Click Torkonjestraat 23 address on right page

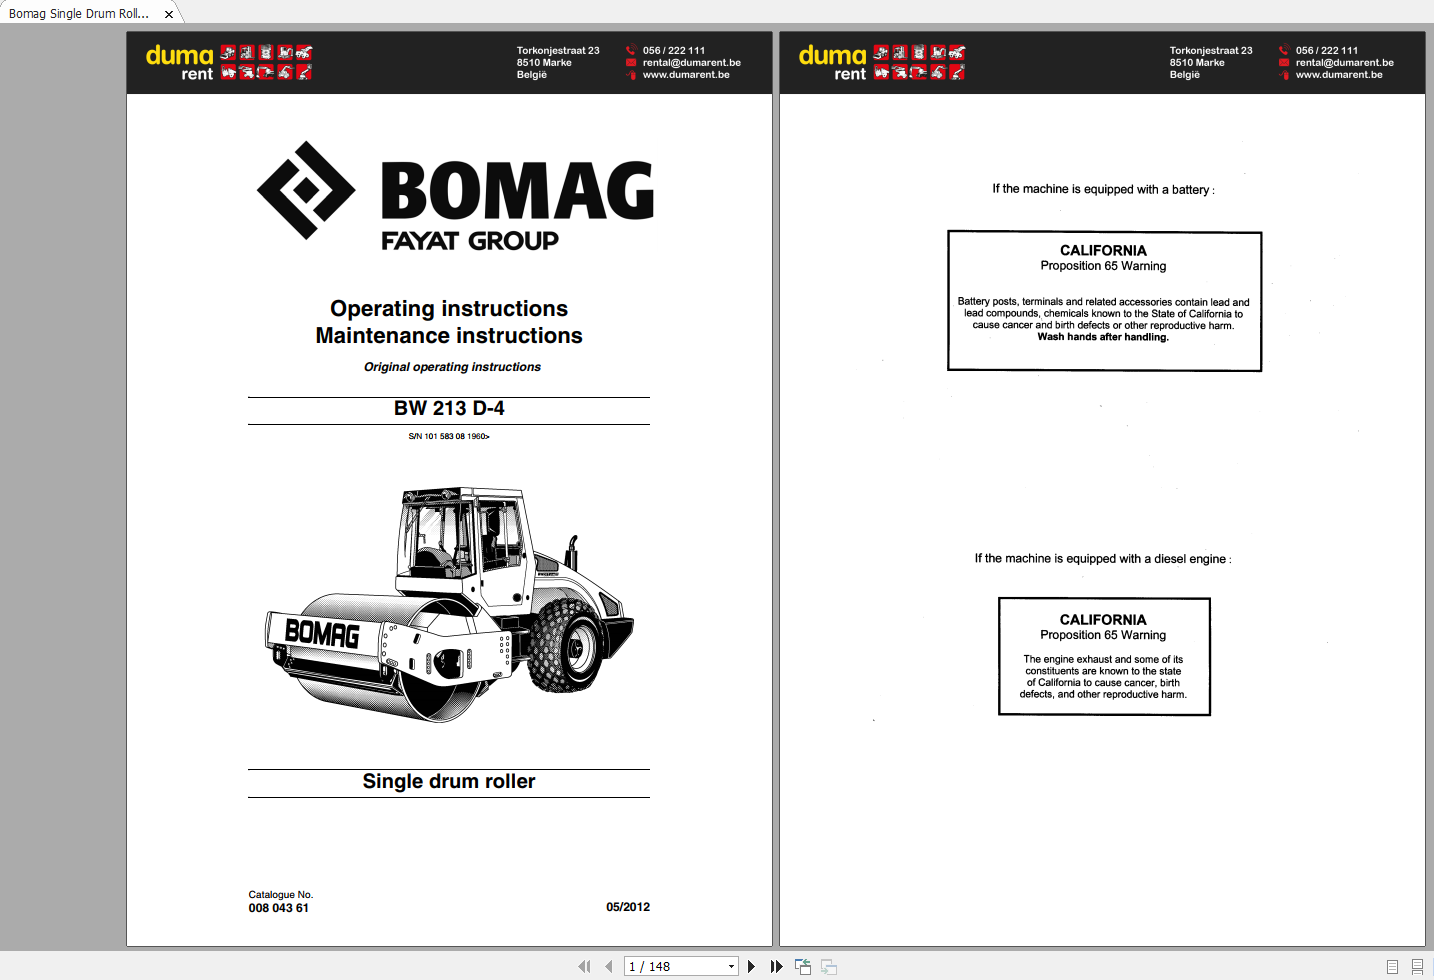coord(1211,50)
